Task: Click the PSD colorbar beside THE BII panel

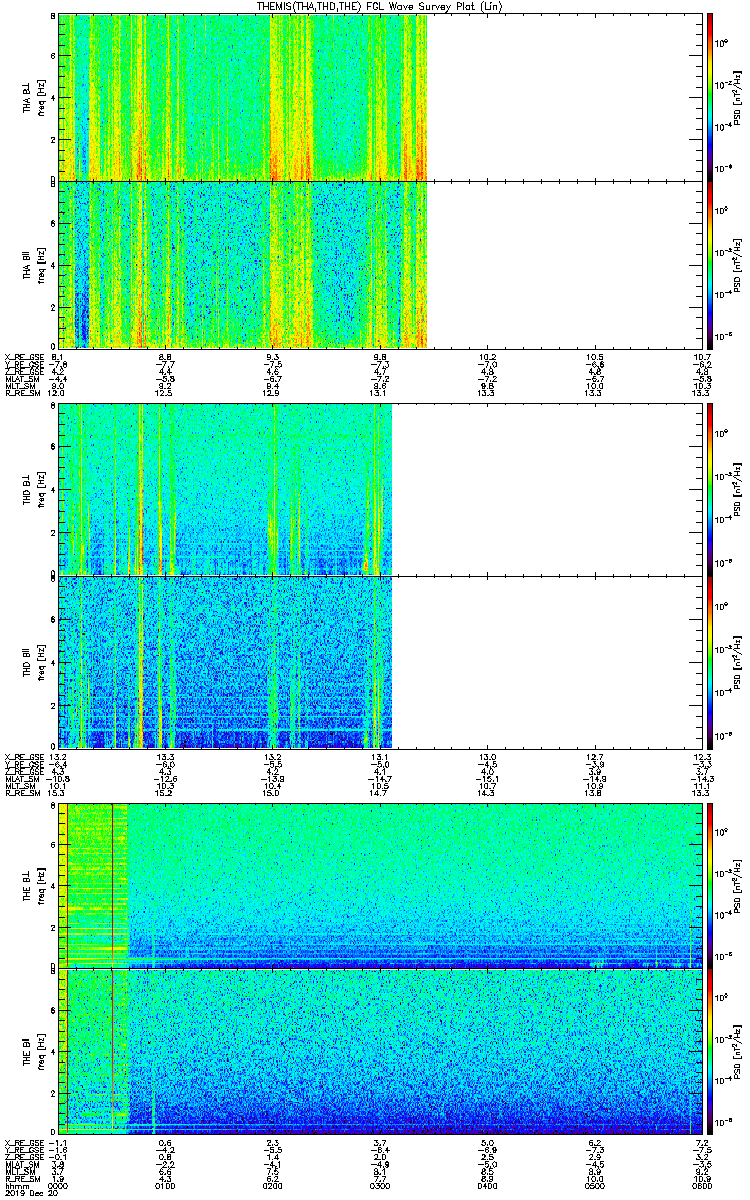Action: click(709, 1053)
